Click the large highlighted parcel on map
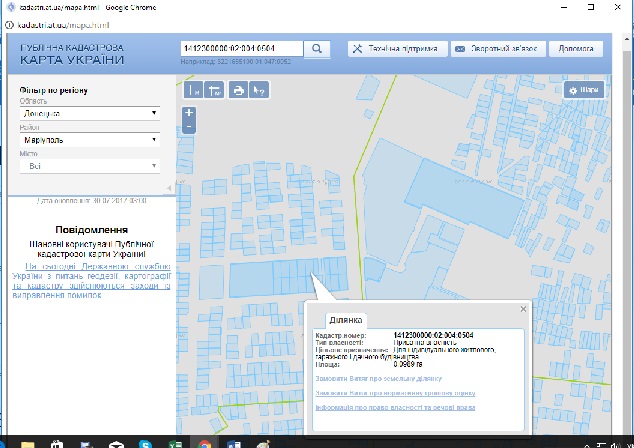The height and width of the screenshot is (448, 634). click(464, 196)
